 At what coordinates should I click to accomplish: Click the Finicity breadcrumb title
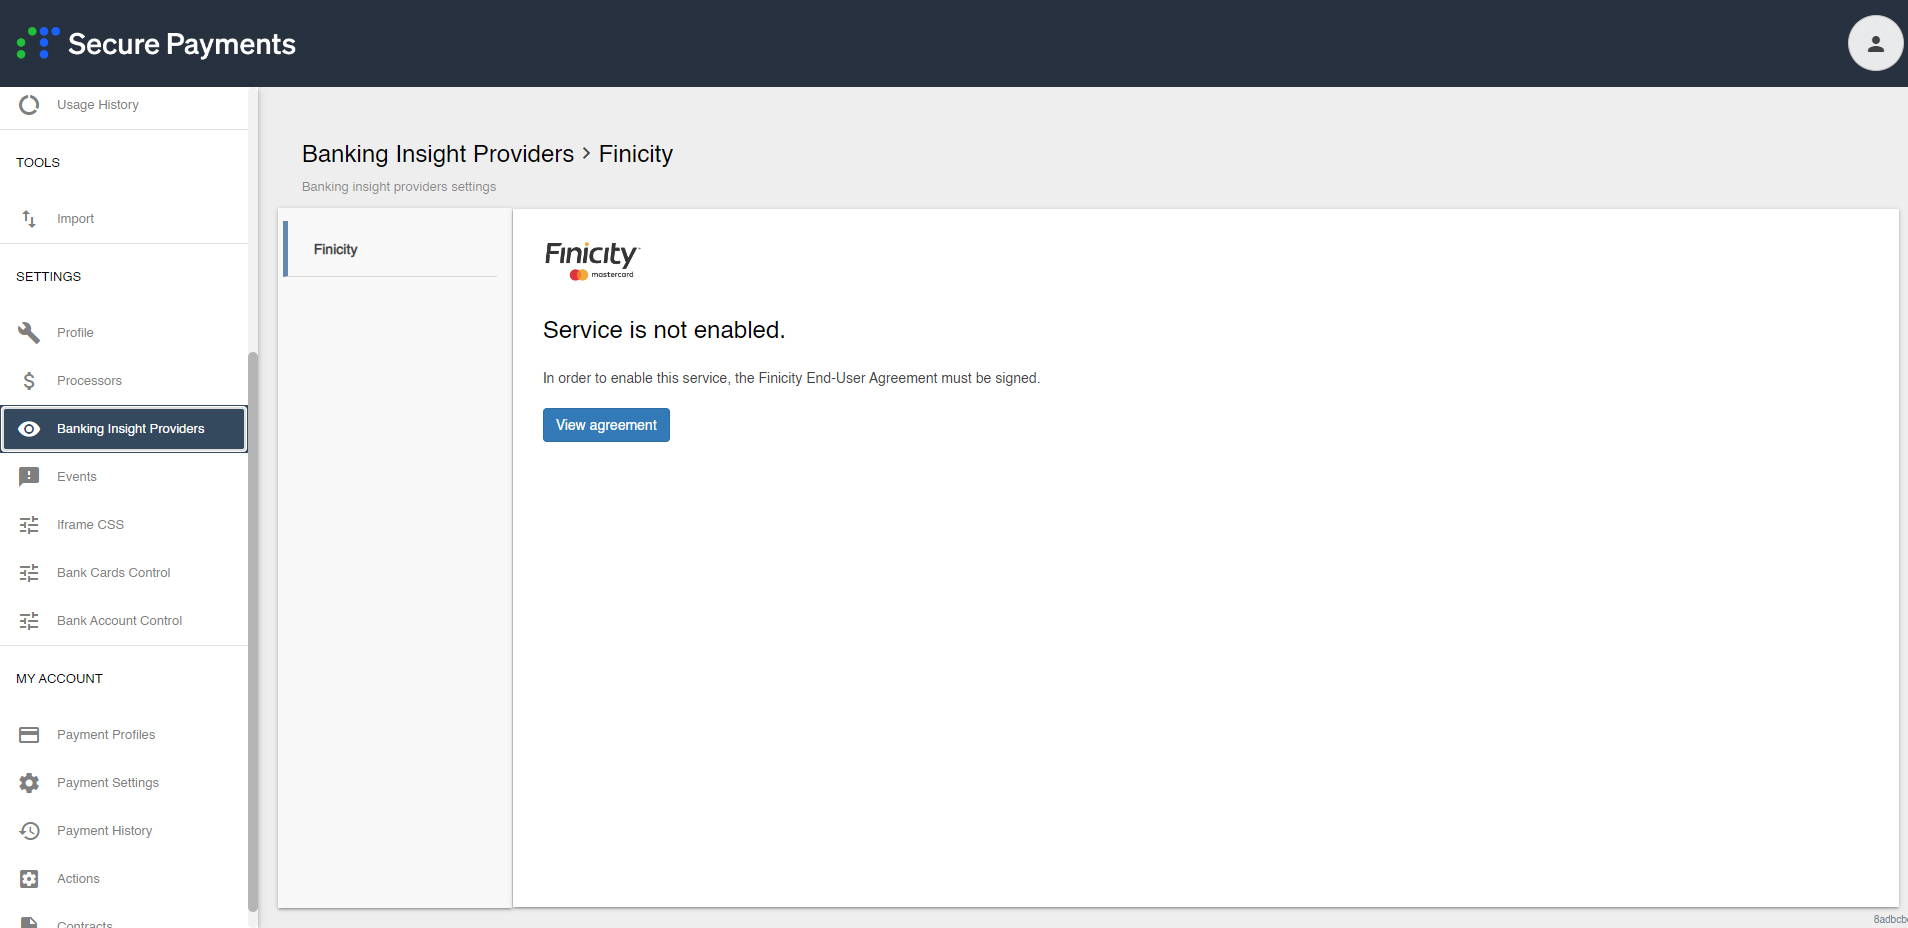636,154
